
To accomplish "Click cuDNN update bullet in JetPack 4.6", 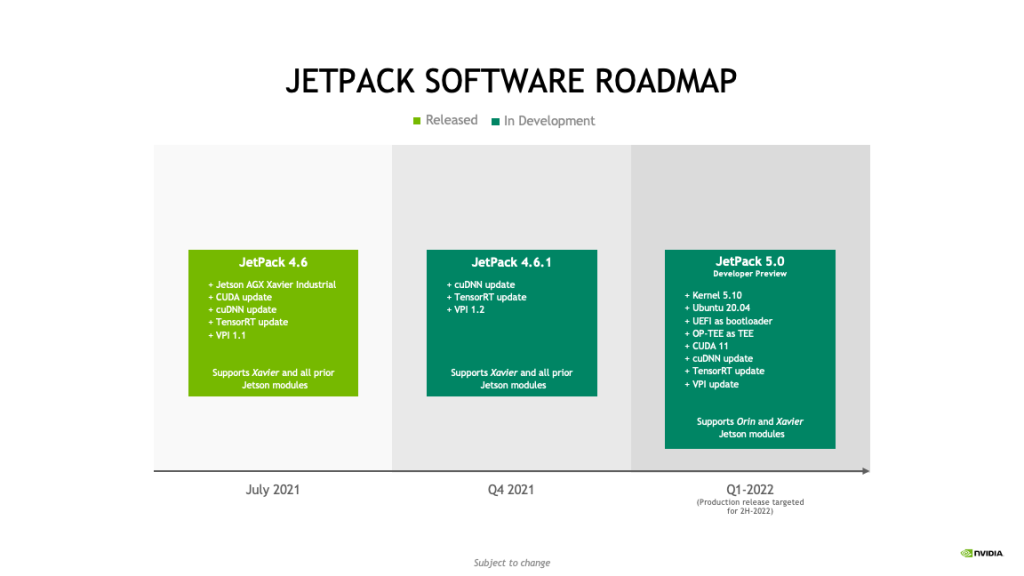I will pyautogui.click(x=242, y=310).
